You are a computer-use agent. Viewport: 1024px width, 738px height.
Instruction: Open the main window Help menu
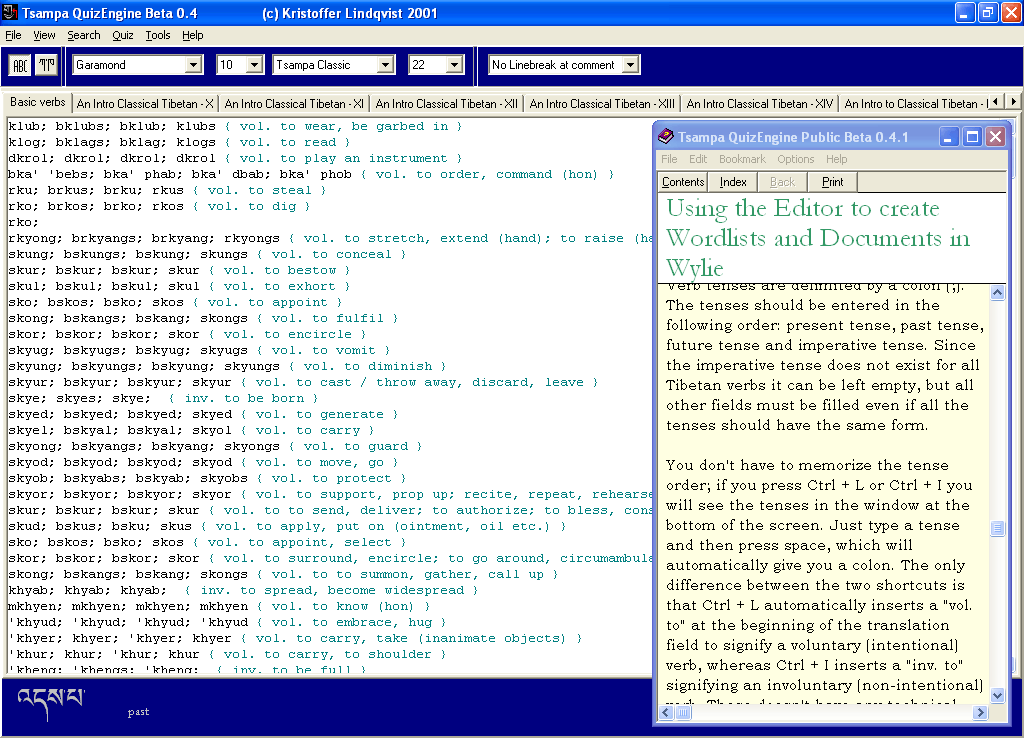click(x=192, y=35)
